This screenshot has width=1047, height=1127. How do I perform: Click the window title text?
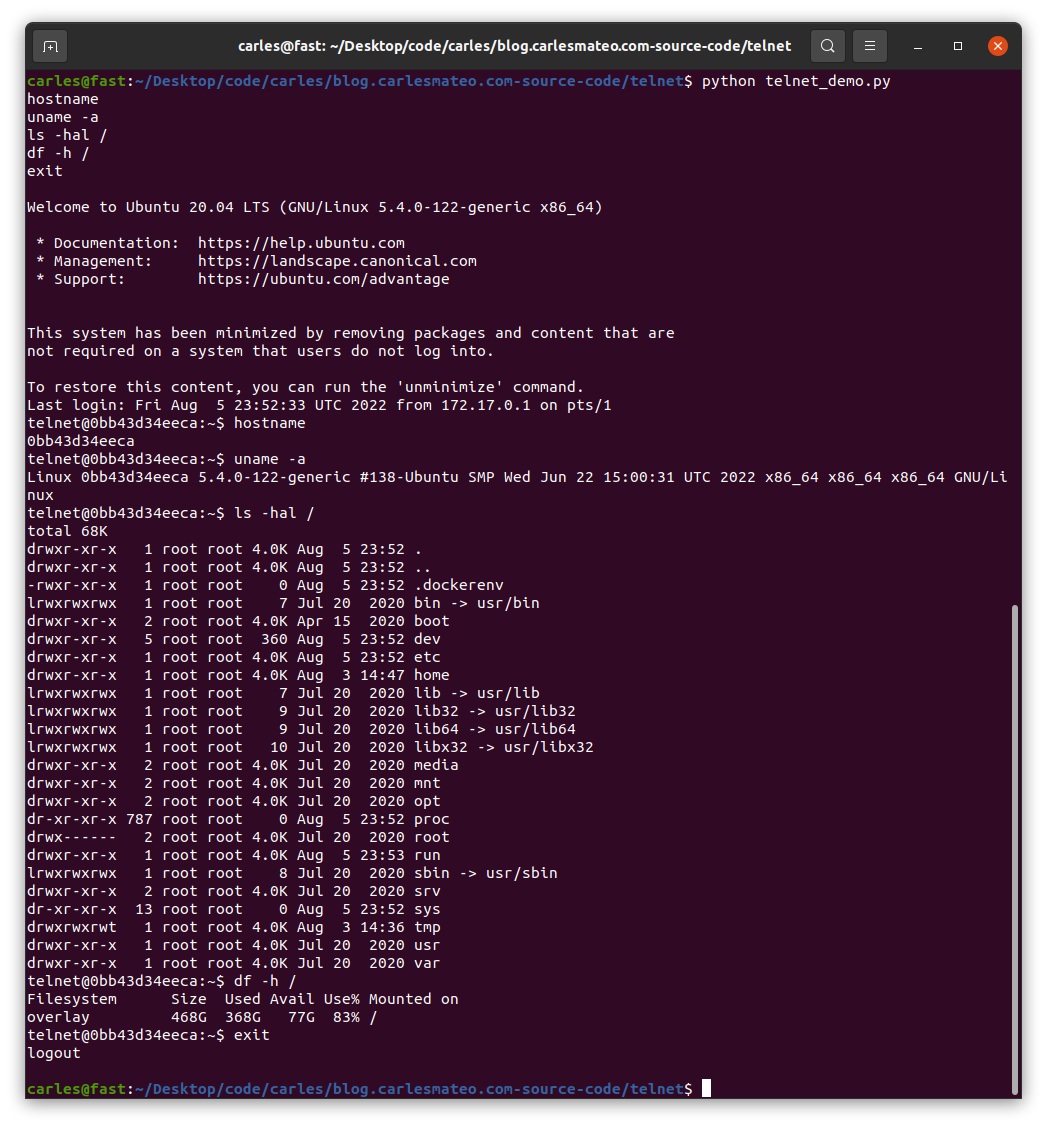pos(515,47)
